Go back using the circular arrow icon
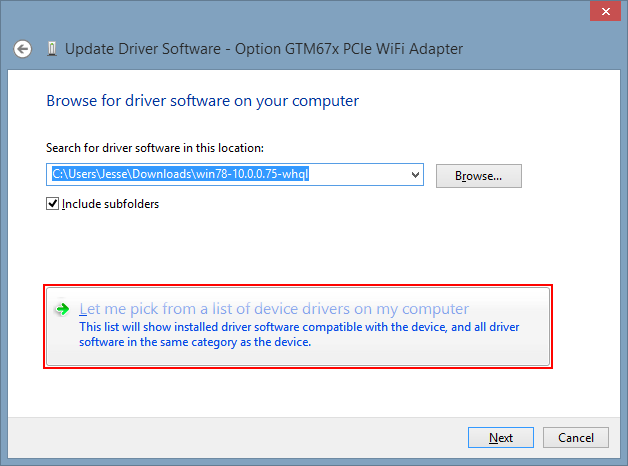This screenshot has width=628, height=466. (x=22, y=49)
